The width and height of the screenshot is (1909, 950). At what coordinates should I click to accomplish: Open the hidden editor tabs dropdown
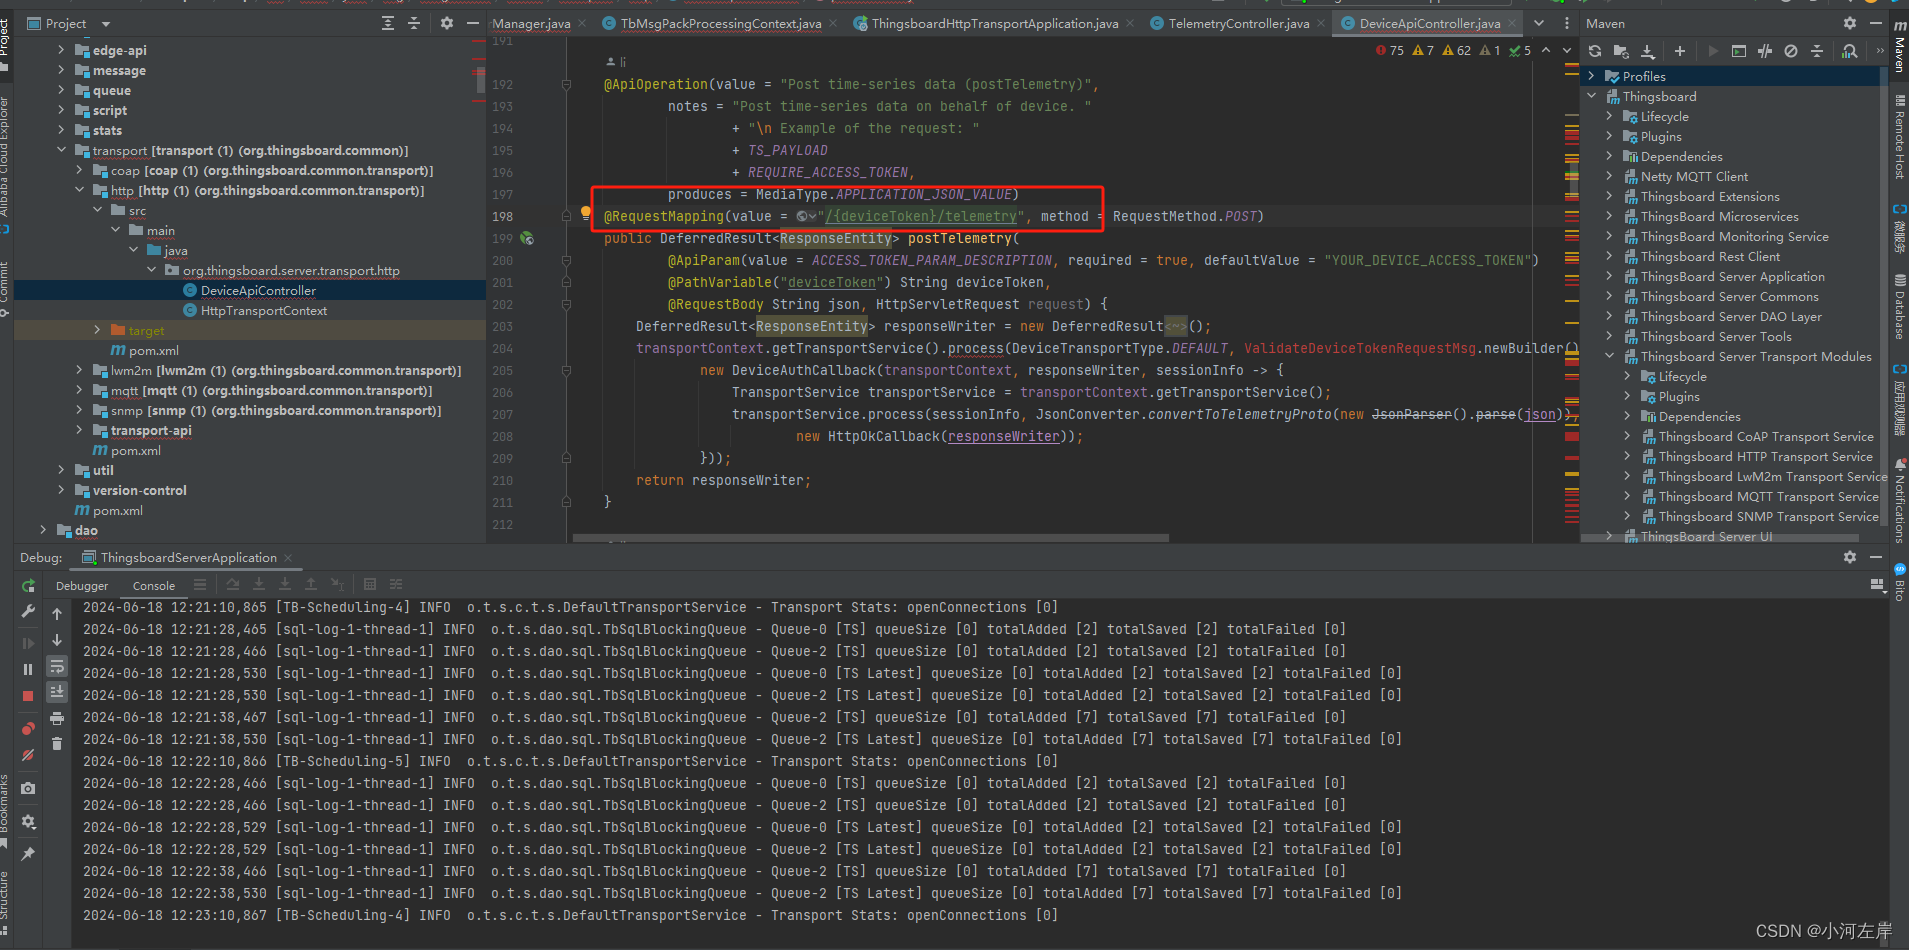click(x=1539, y=23)
